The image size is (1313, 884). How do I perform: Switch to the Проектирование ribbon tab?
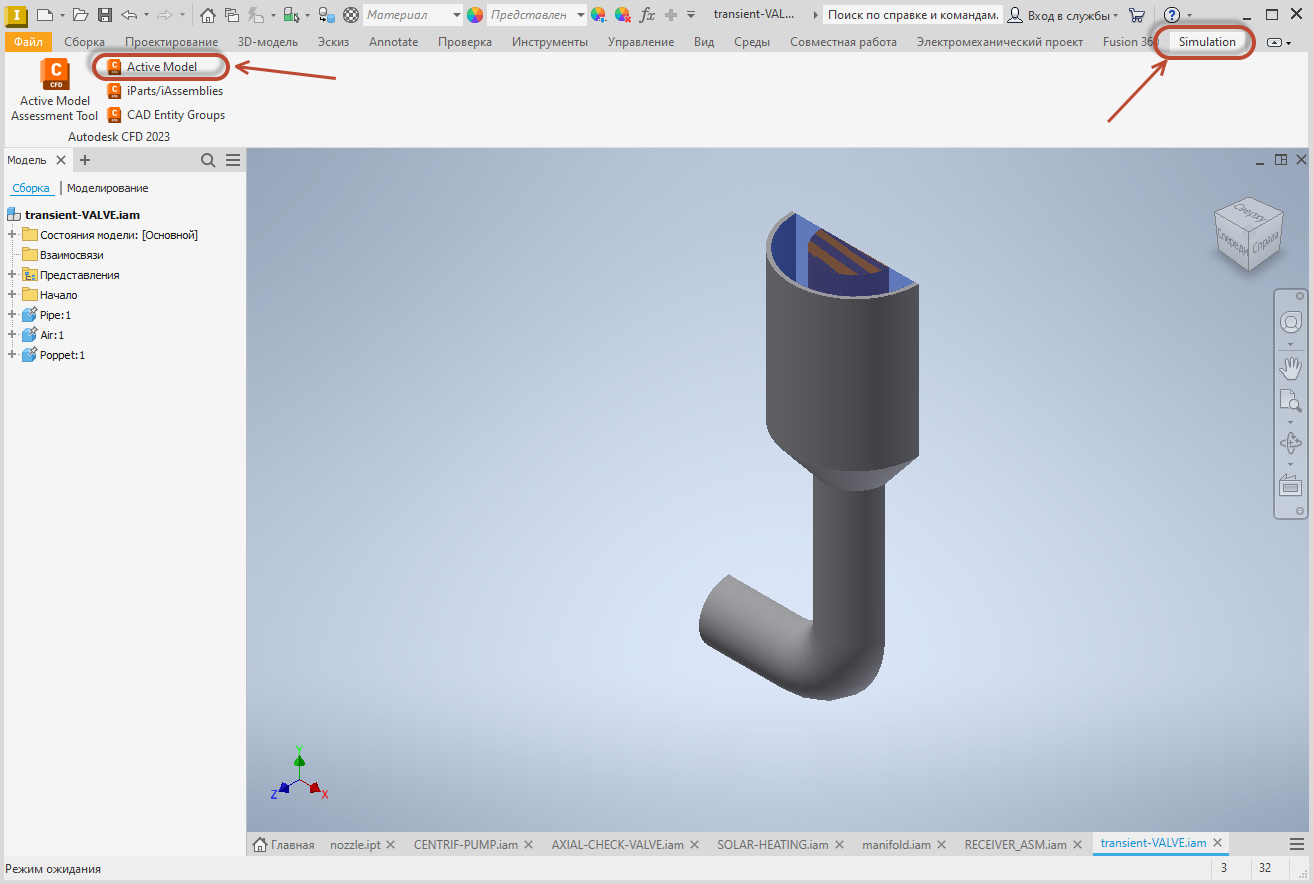[171, 42]
